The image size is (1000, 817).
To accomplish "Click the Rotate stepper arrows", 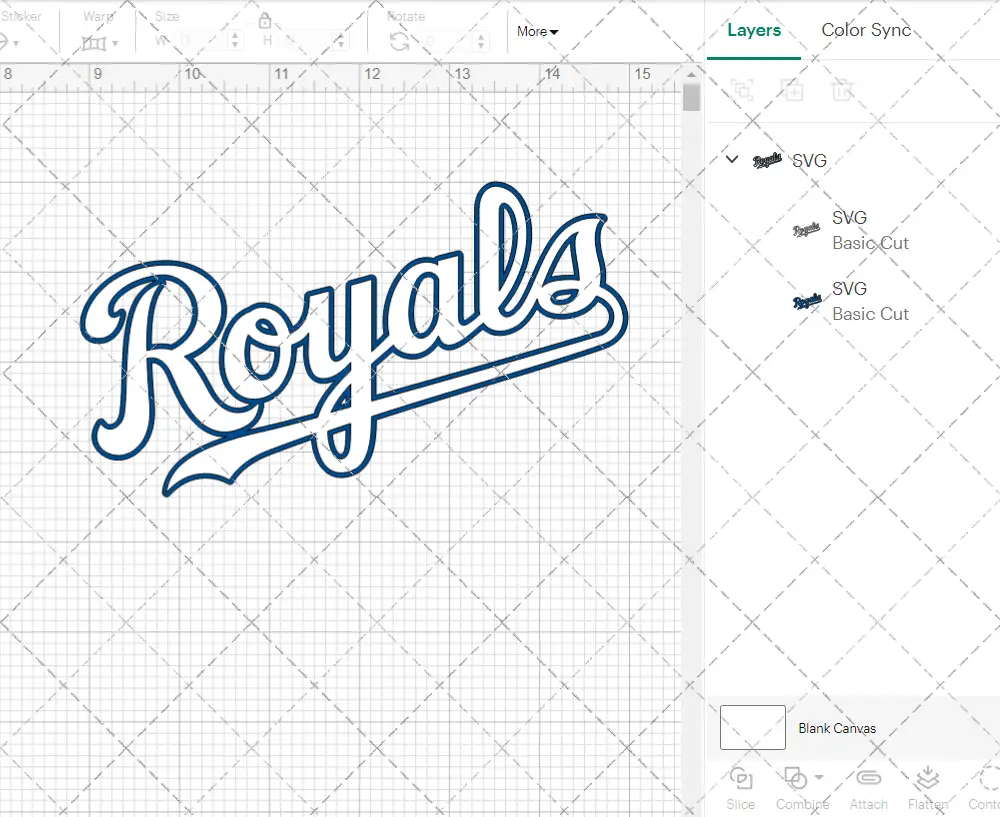I will (x=480, y=42).
